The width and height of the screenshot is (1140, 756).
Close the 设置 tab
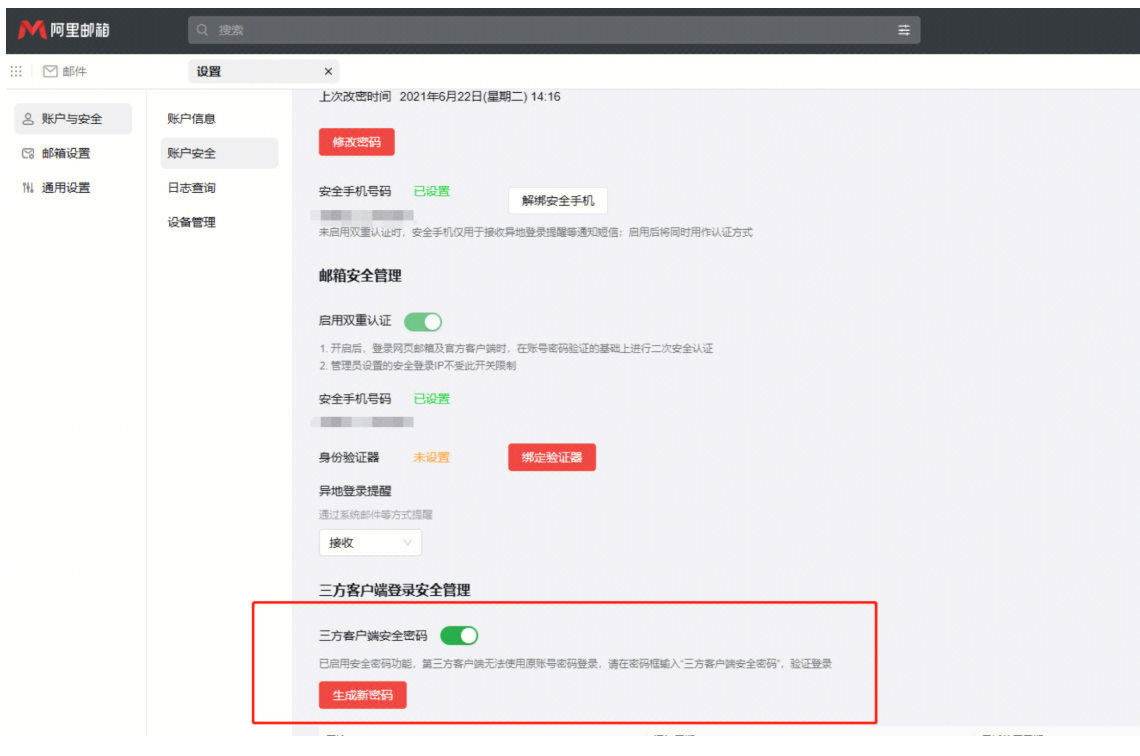coord(328,71)
